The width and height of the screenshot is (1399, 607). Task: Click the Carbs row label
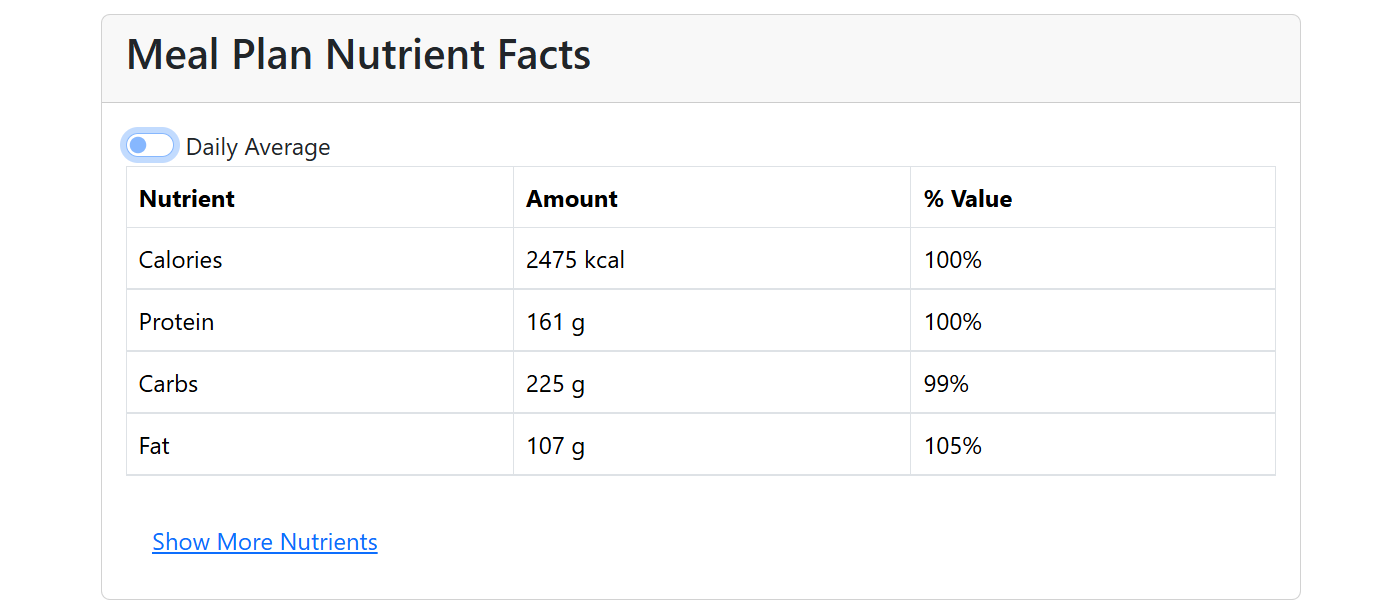coord(169,384)
